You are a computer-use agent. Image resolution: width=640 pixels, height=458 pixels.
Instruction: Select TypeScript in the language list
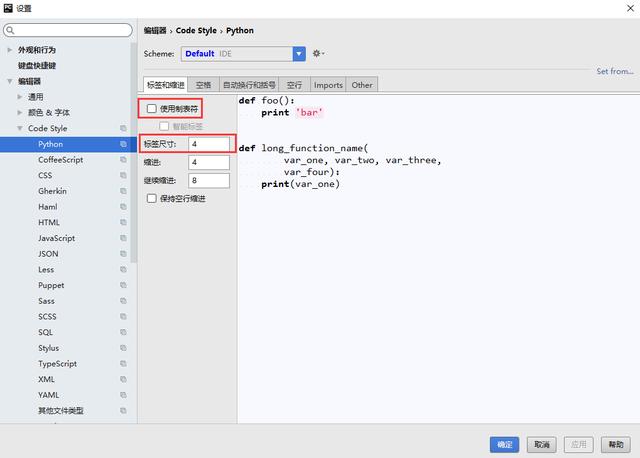[57, 364]
